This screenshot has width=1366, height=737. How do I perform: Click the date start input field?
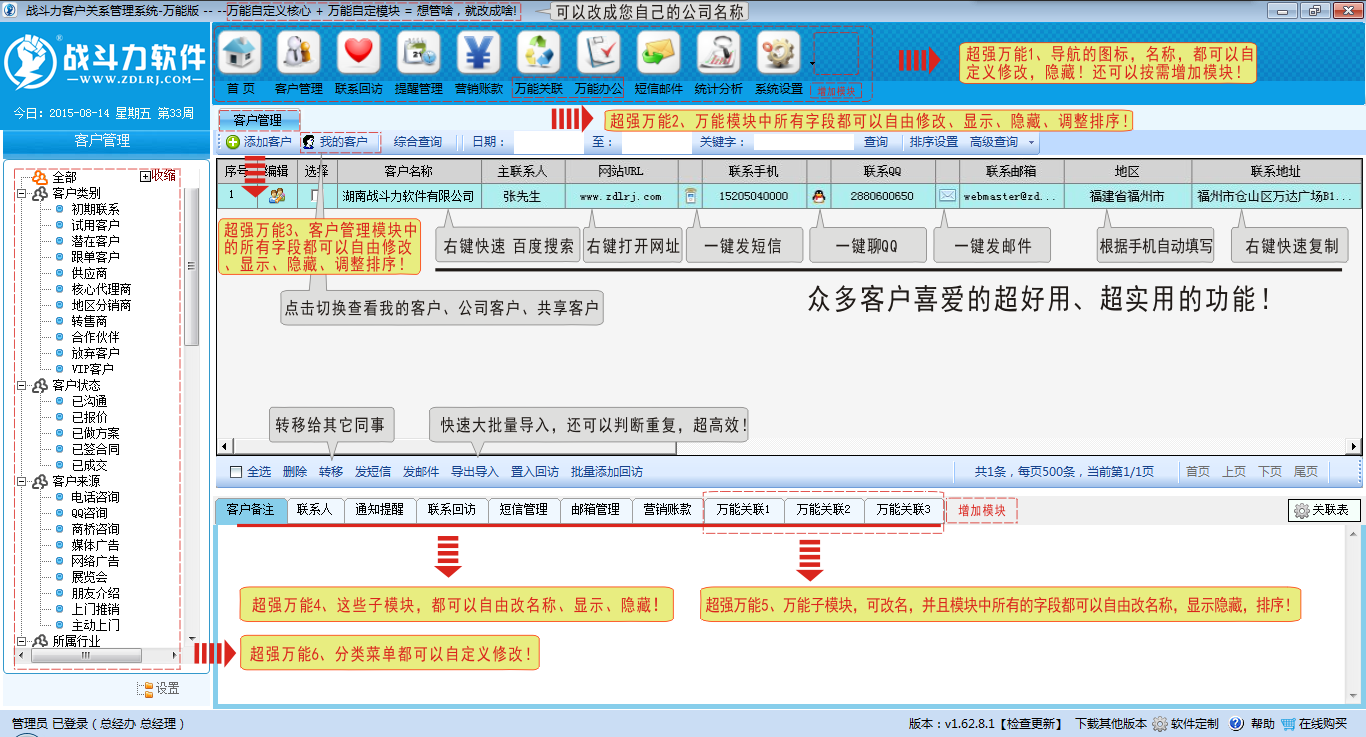(x=548, y=142)
